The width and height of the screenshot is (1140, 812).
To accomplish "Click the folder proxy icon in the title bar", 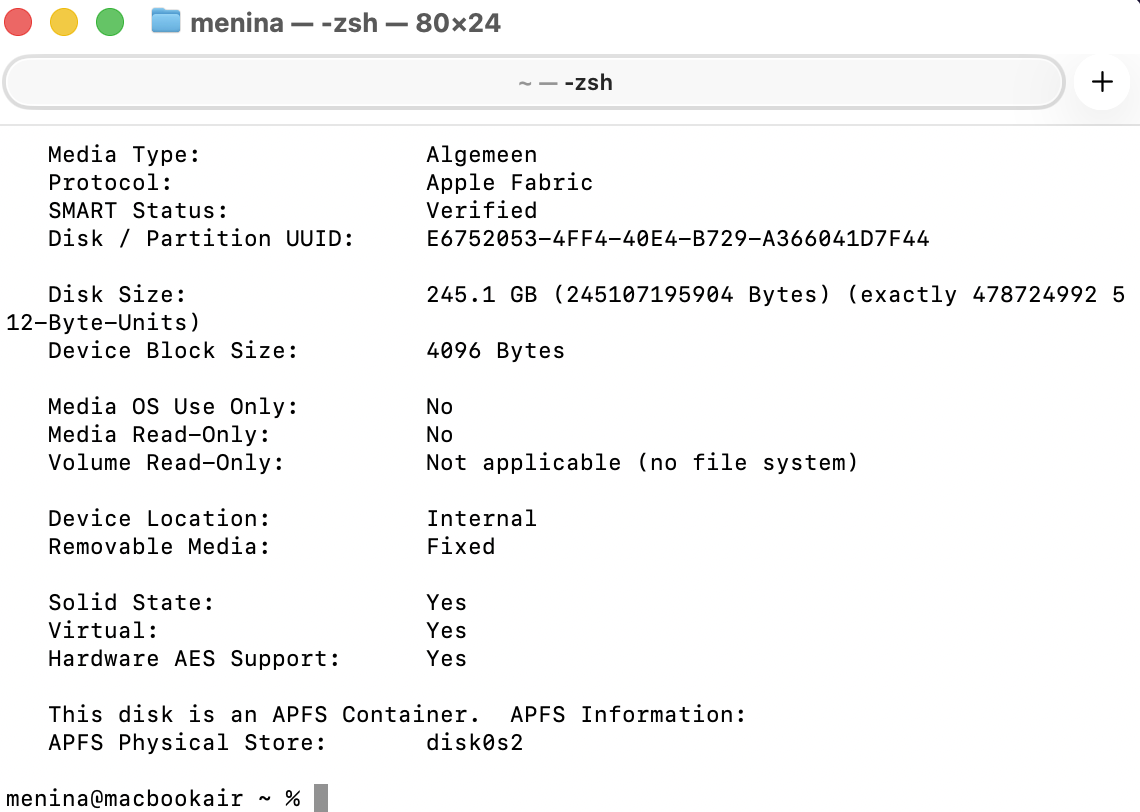I will tap(165, 21).
